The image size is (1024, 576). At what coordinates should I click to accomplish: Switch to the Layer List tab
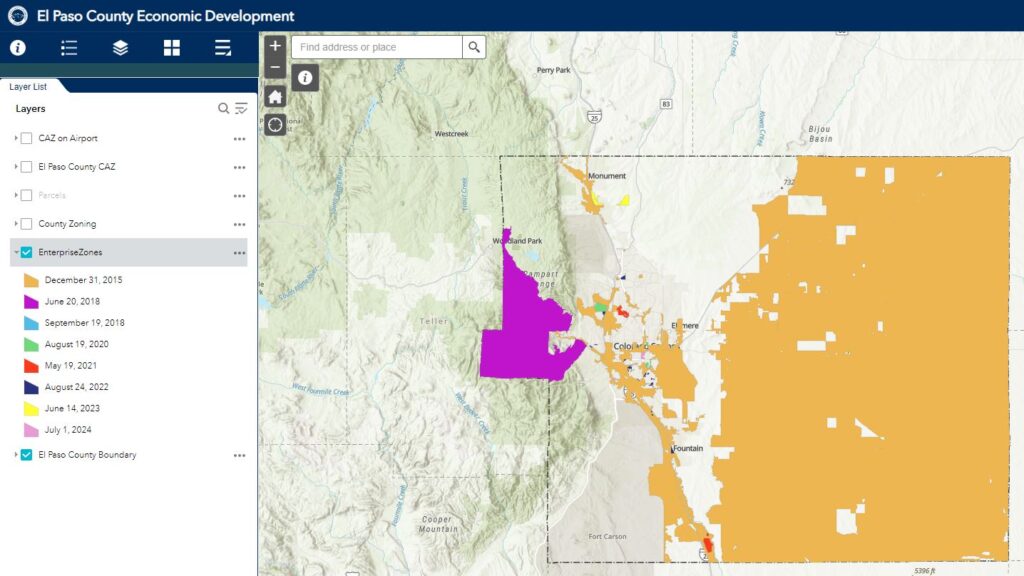coord(28,86)
